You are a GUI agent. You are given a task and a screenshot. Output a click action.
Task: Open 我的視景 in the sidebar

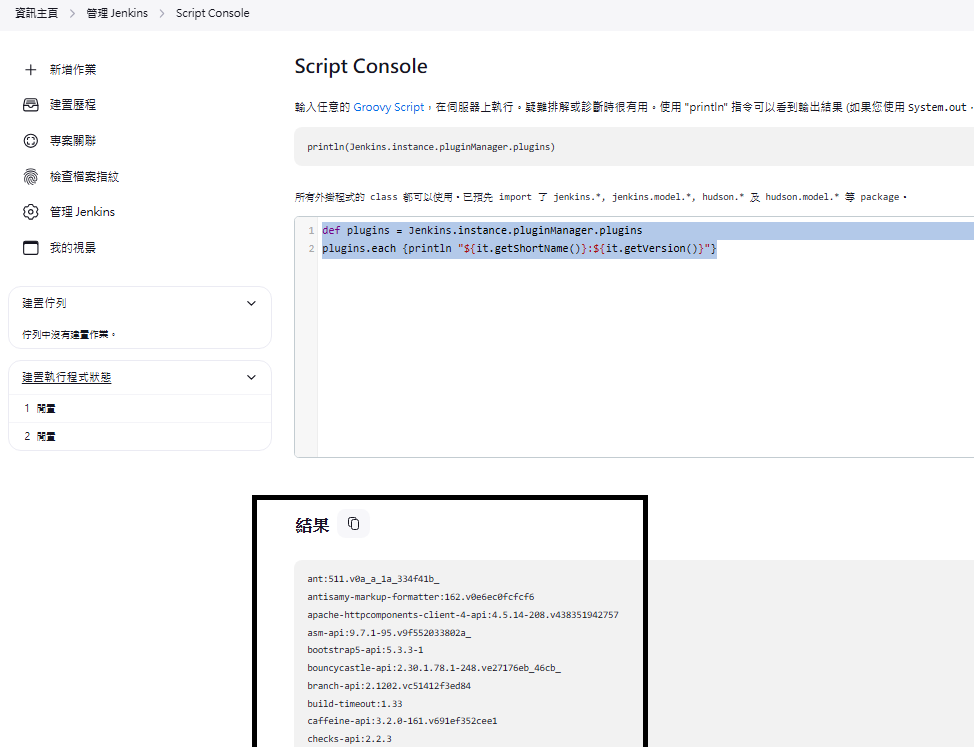coord(73,248)
